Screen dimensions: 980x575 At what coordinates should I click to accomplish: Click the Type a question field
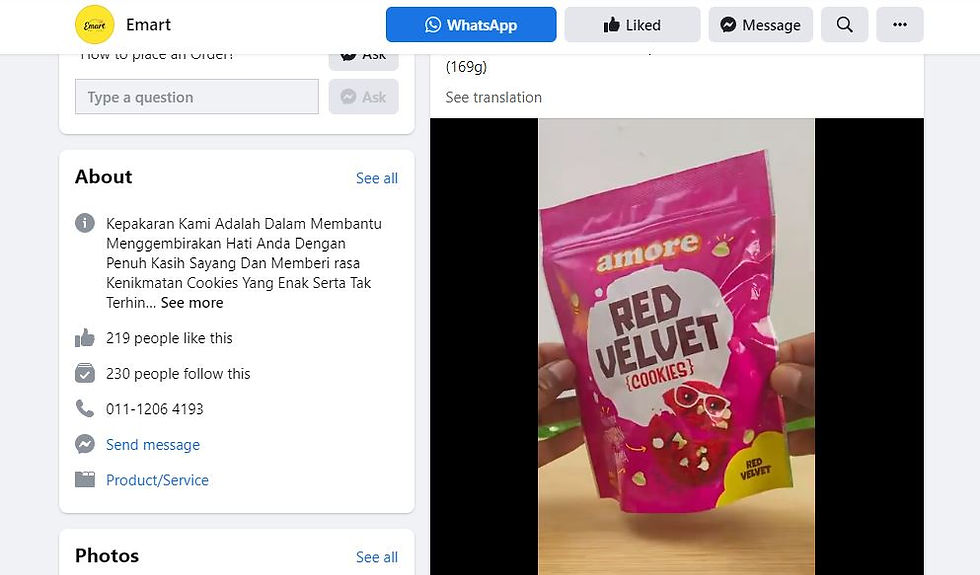[x=197, y=97]
